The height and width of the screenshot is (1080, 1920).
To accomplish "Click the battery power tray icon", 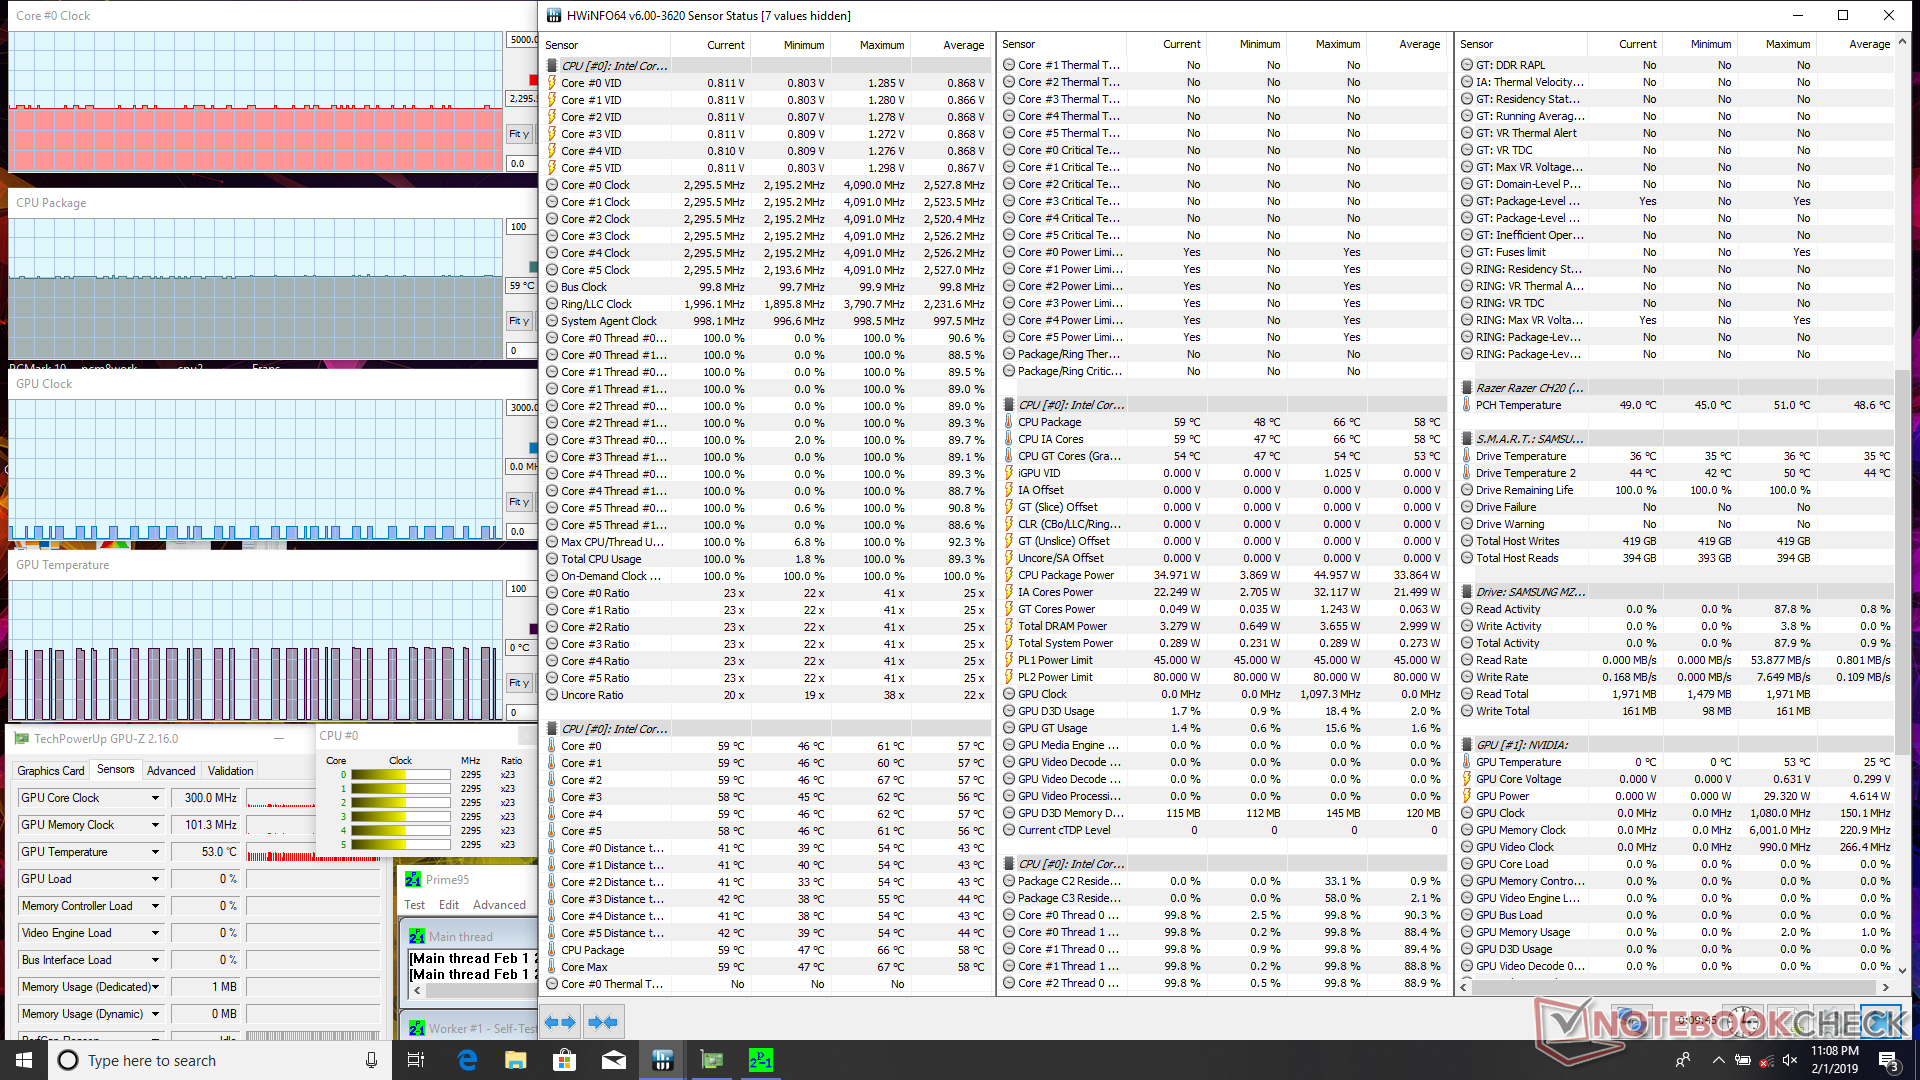I will pos(1742,1060).
